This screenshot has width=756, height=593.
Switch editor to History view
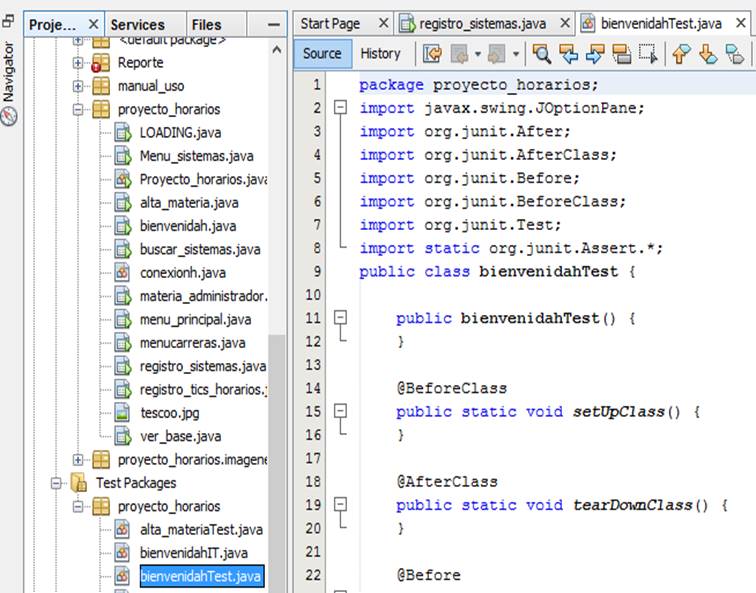tap(380, 54)
